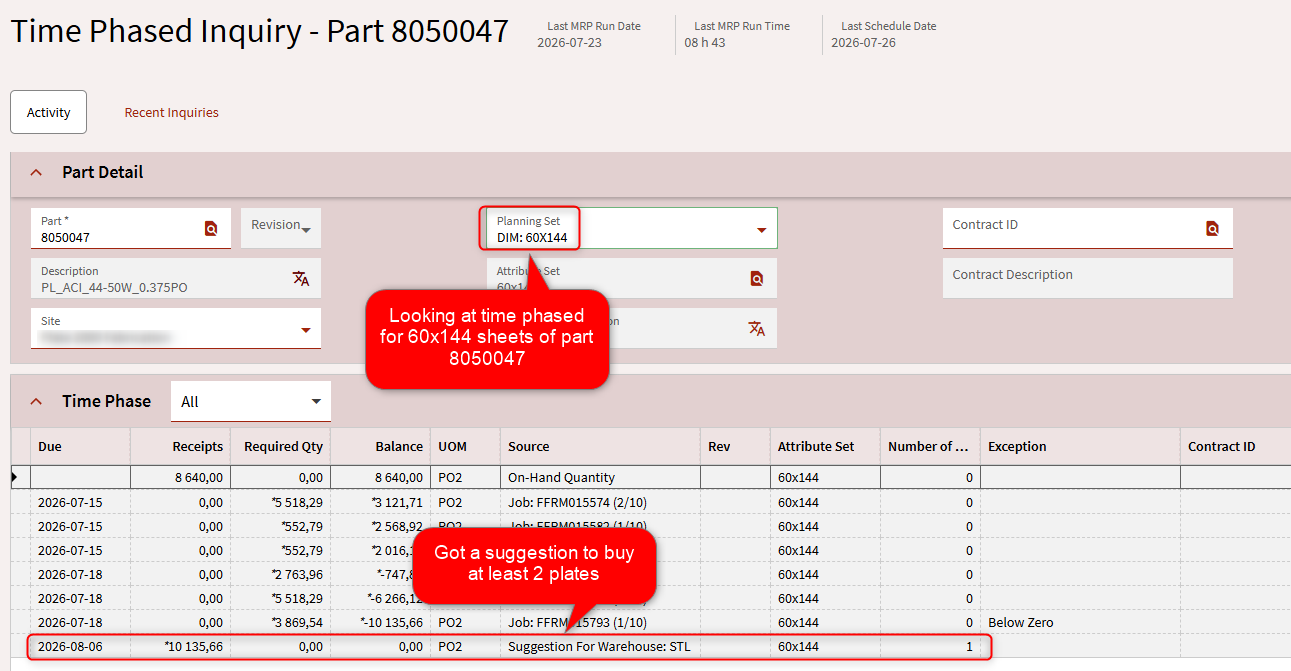
Task: Select the *-10 135,66 balance cell
Action: coord(380,622)
